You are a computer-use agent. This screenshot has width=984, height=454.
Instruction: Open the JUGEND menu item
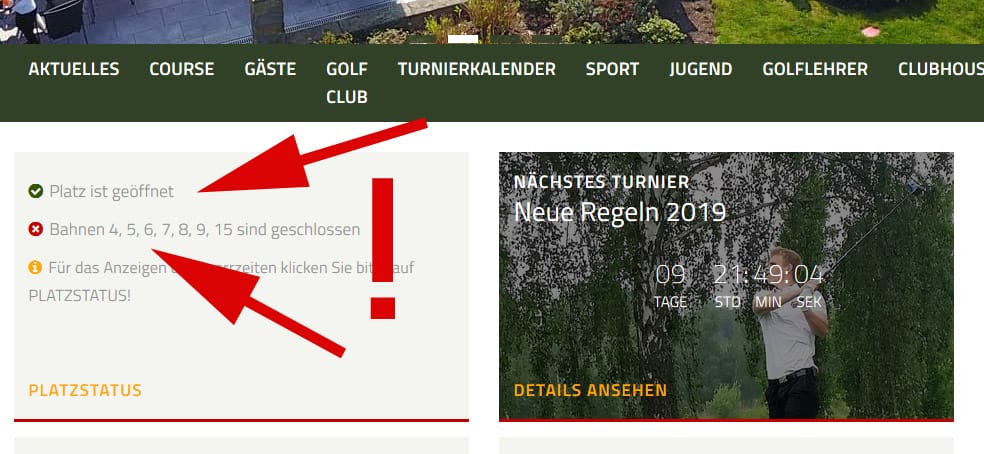pos(701,69)
